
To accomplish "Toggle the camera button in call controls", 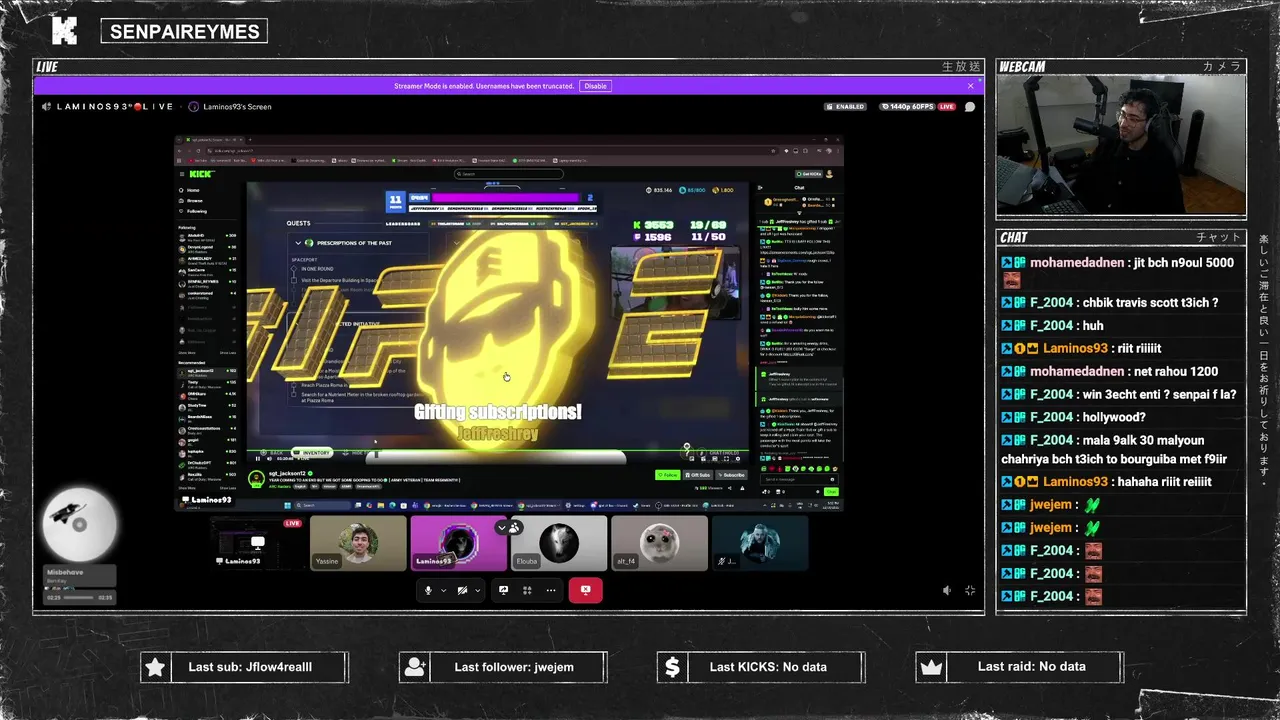I will [x=462, y=590].
